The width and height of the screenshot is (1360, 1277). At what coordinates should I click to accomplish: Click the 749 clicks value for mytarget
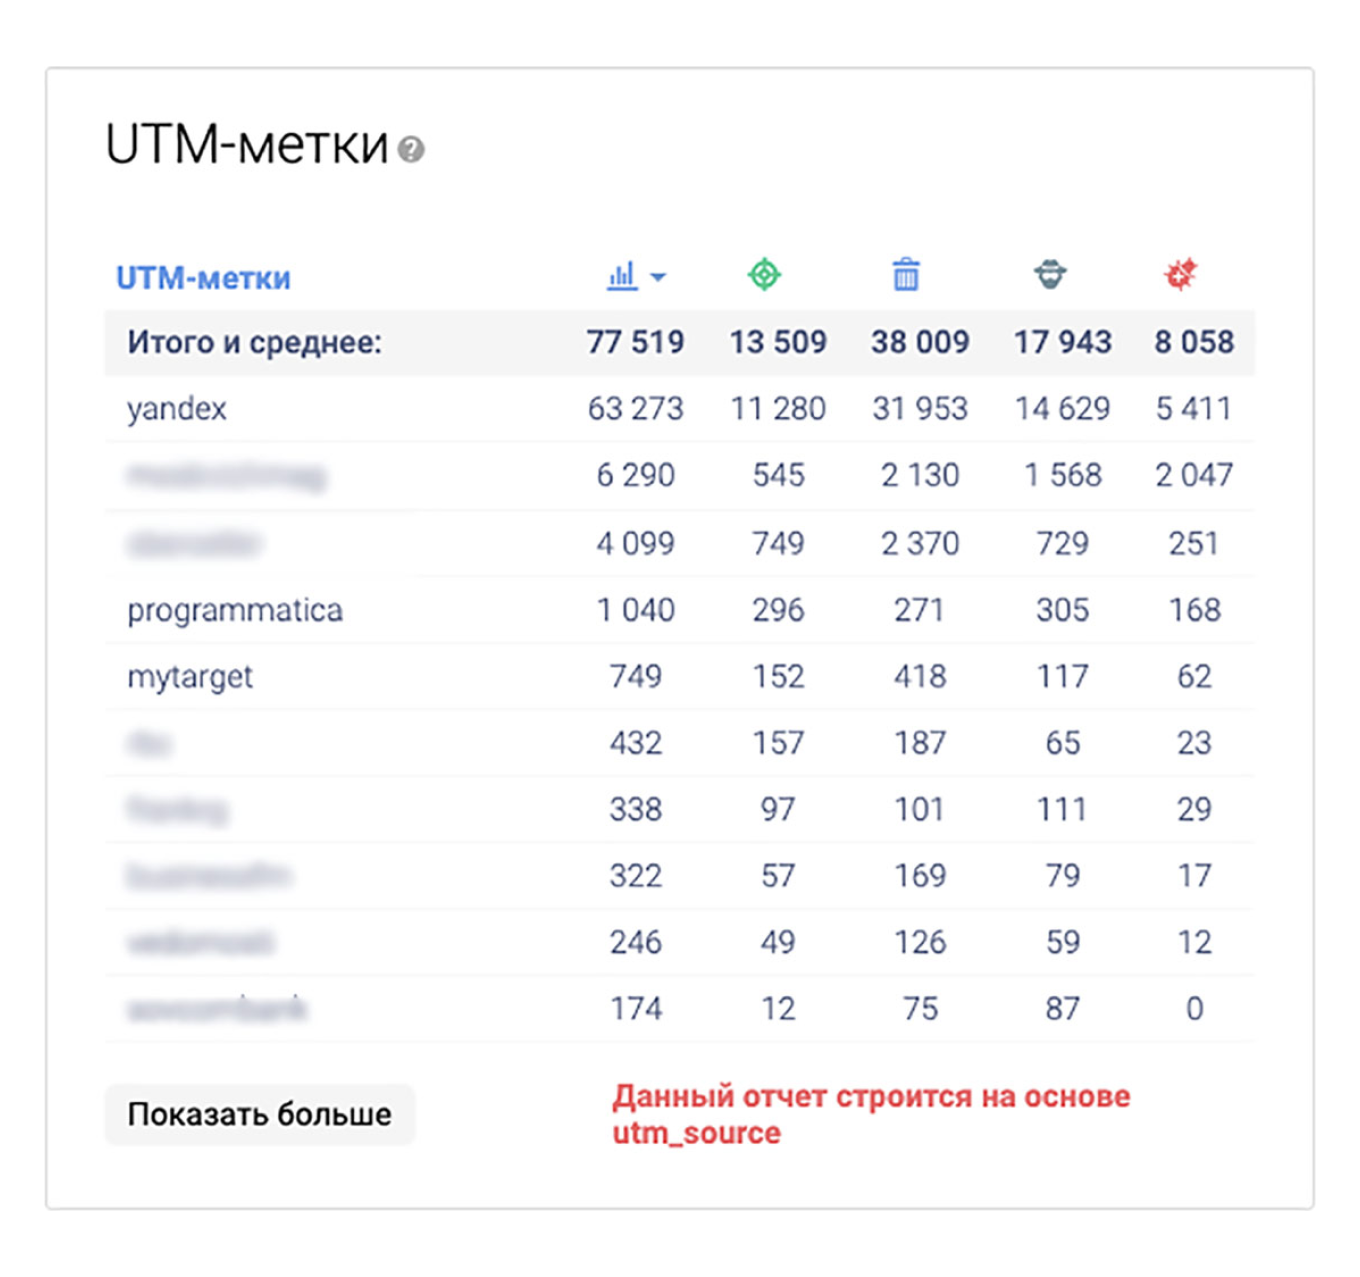636,676
